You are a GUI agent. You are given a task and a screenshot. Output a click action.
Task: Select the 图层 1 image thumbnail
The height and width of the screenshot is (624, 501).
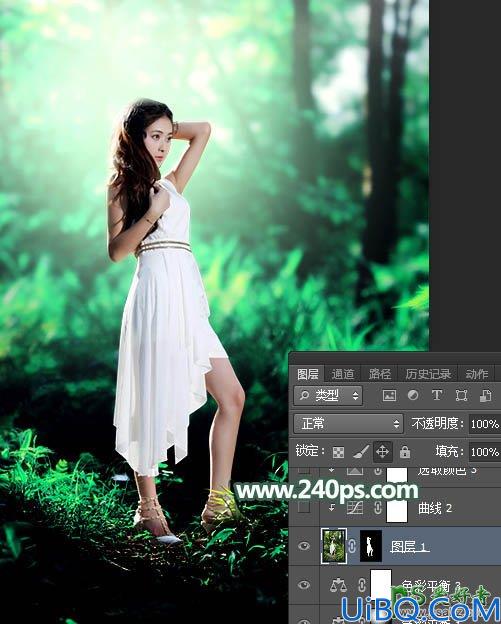pyautogui.click(x=334, y=546)
